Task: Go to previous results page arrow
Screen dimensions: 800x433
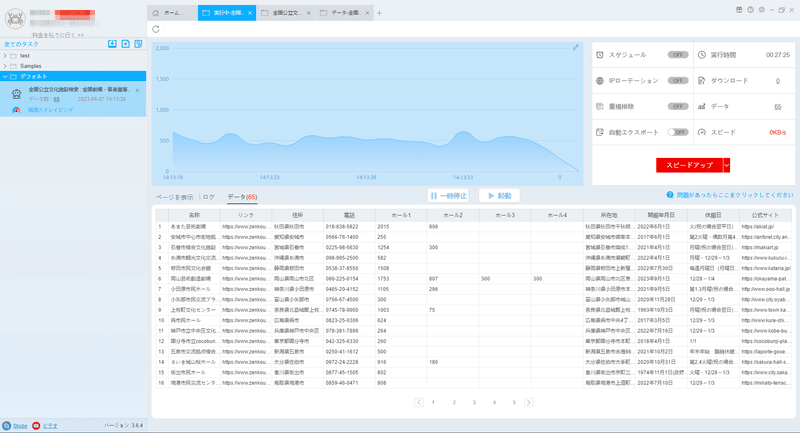Action: click(419, 402)
